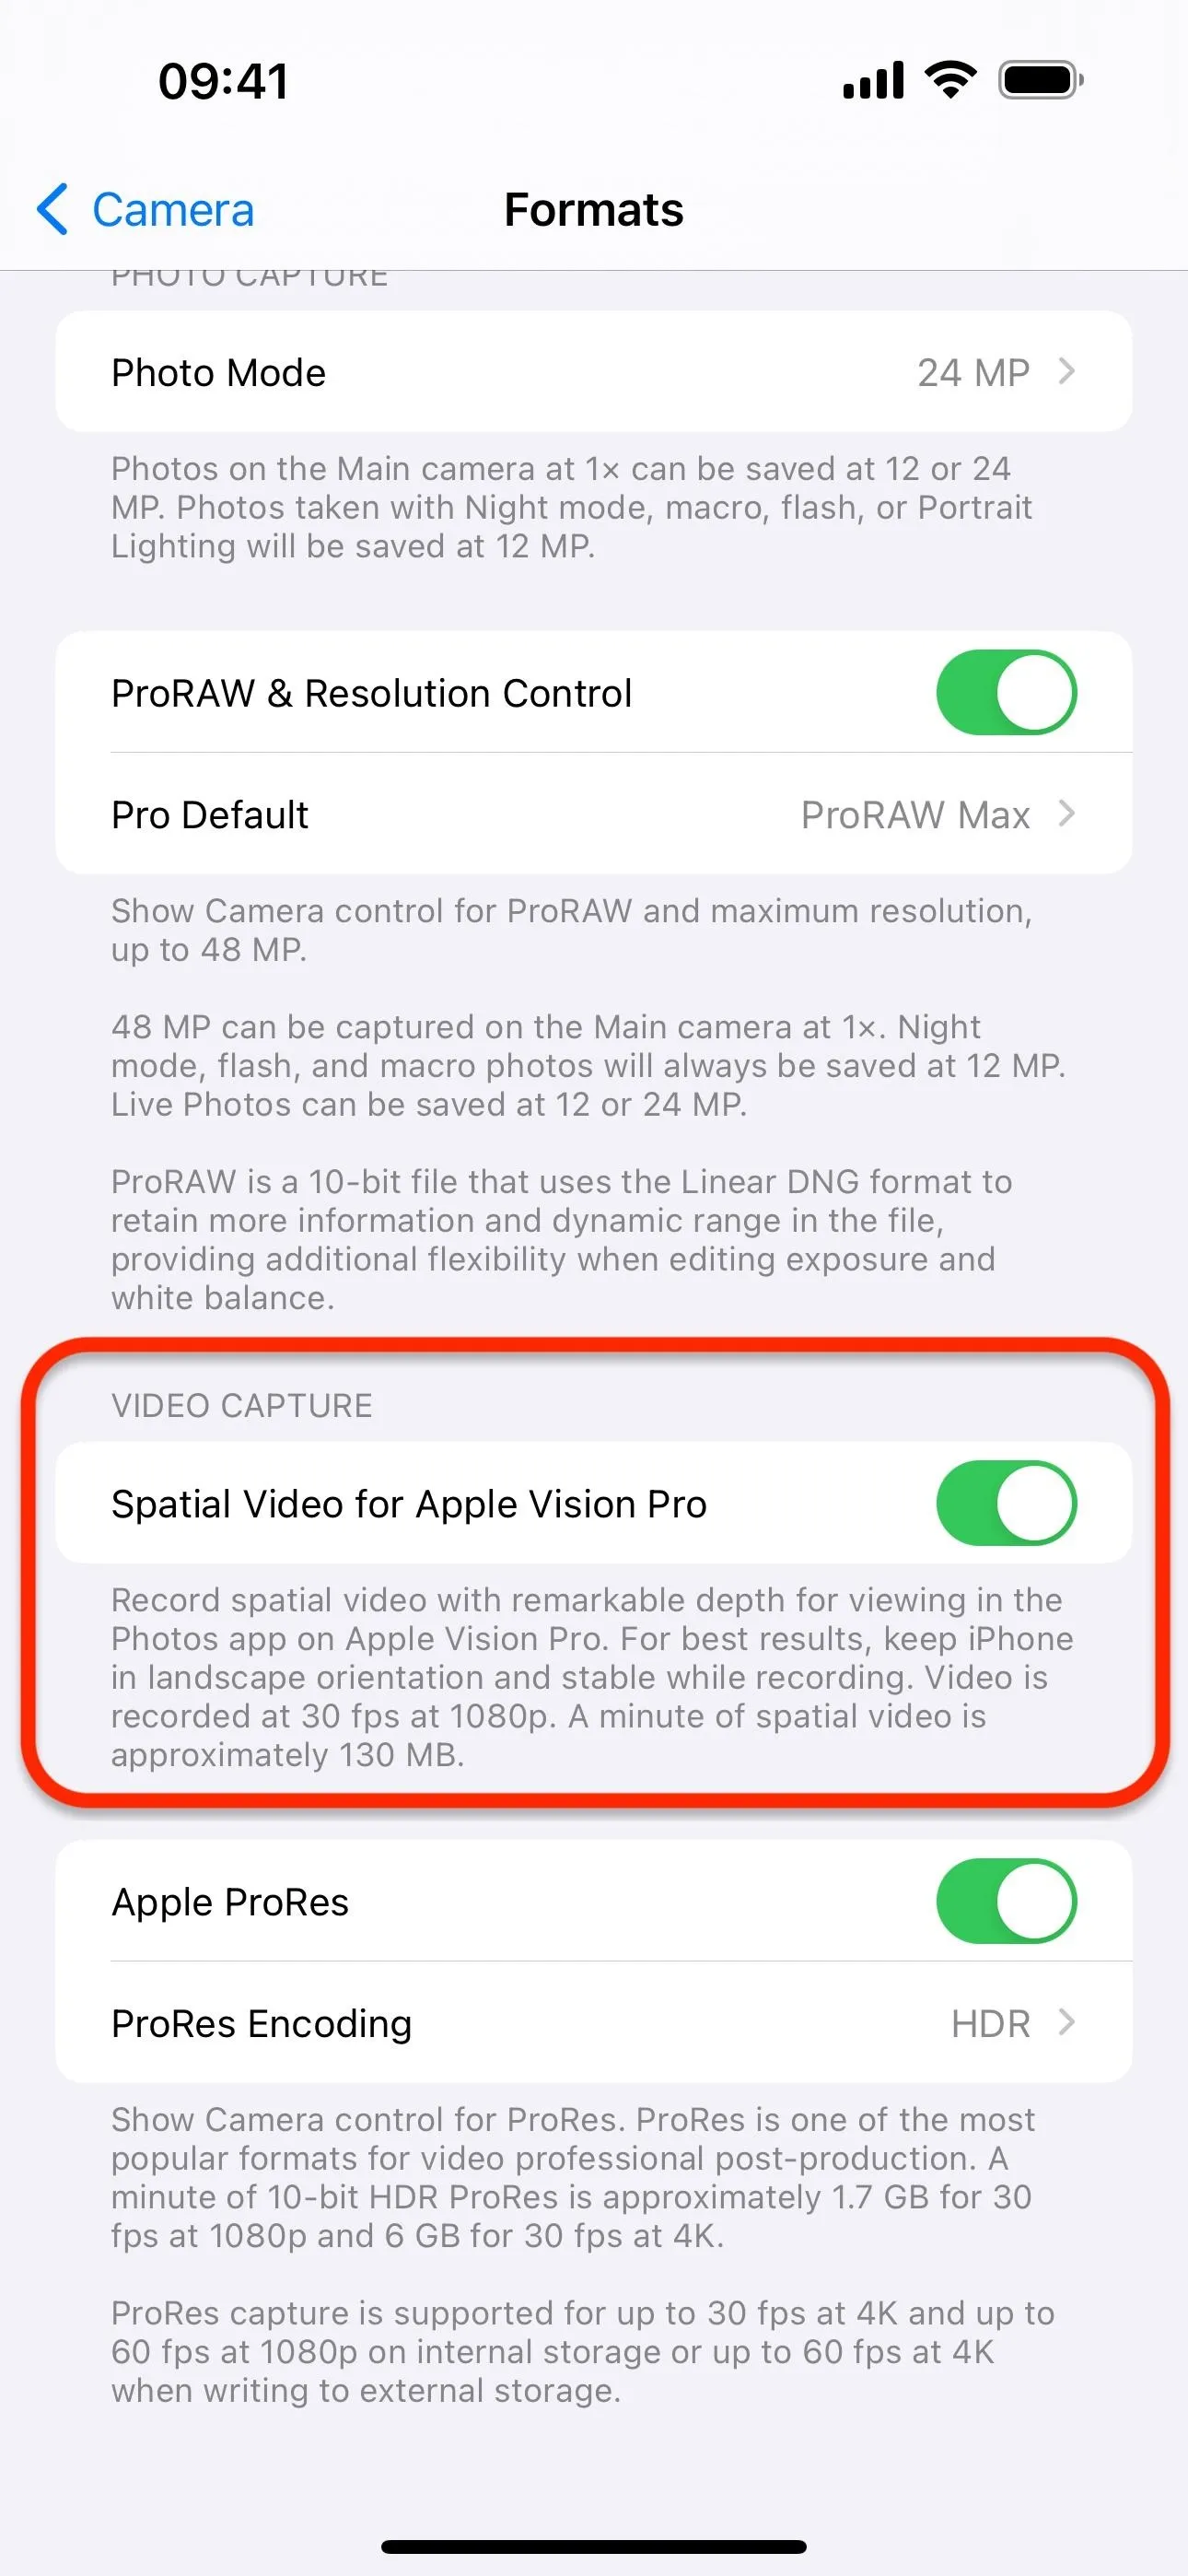Select the ProRes Encoding row
Viewport: 1188px width, 2576px height.
(594, 2022)
